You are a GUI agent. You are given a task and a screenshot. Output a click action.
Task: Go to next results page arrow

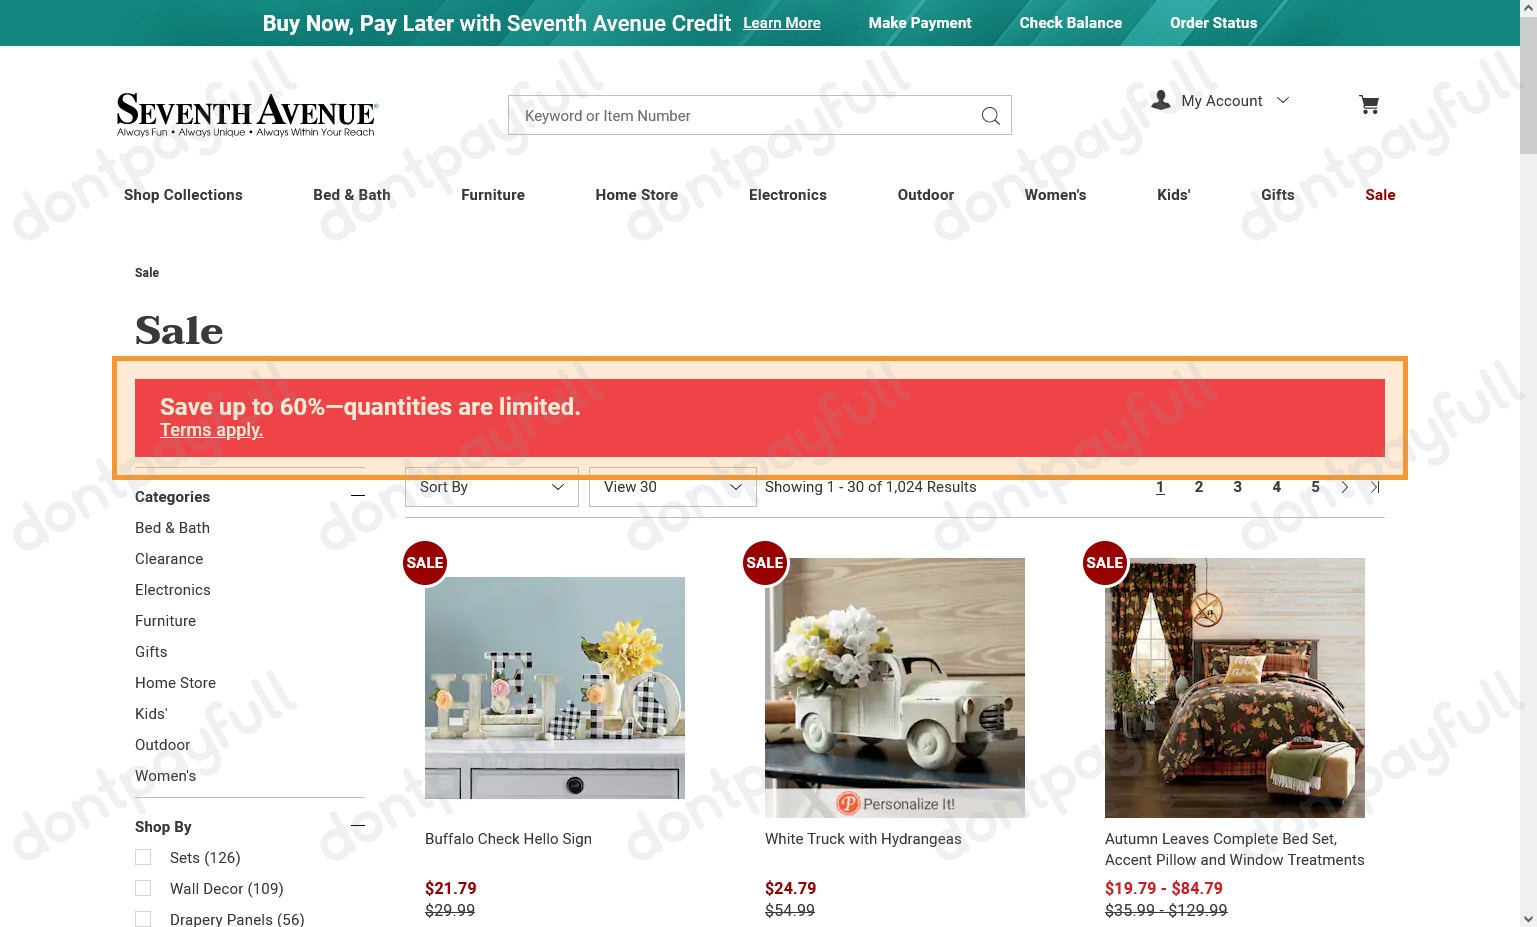click(1345, 487)
